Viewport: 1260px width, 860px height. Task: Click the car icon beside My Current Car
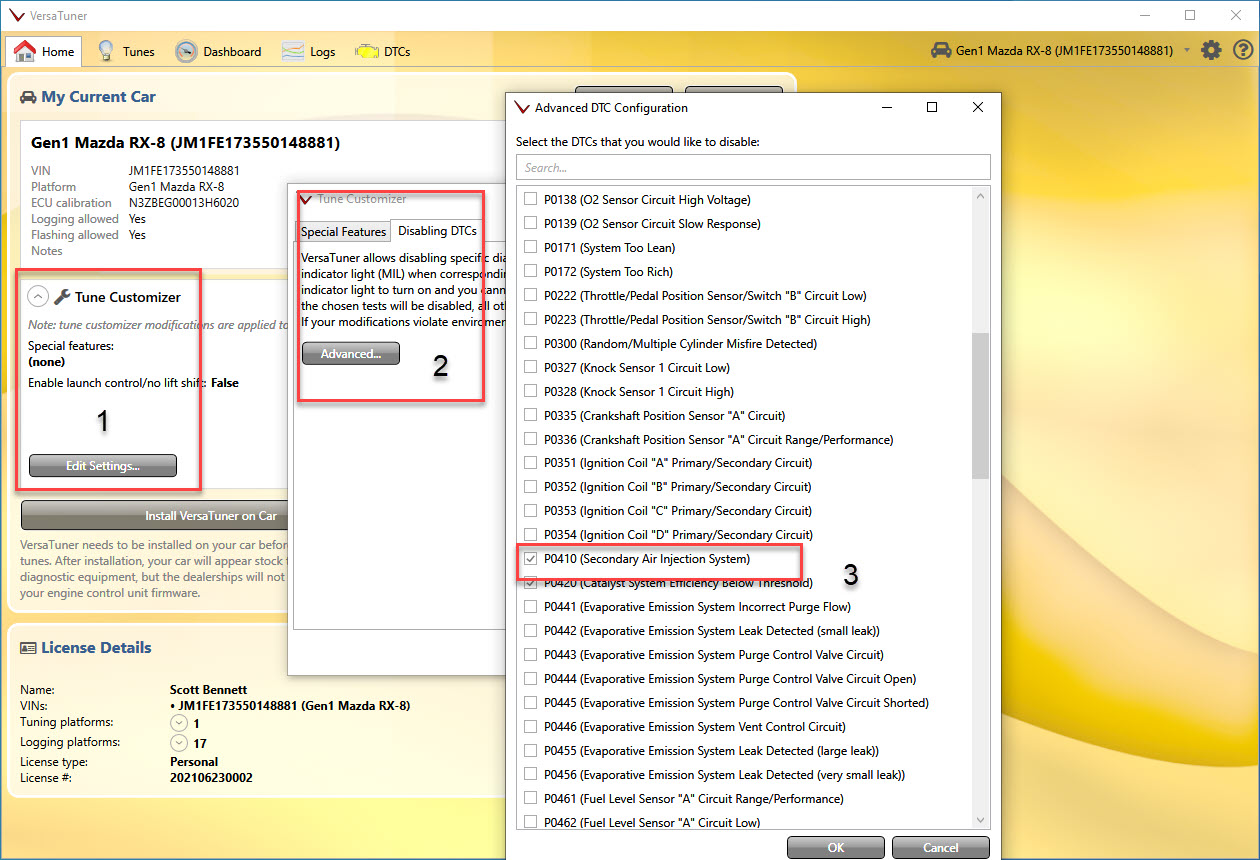(28, 97)
